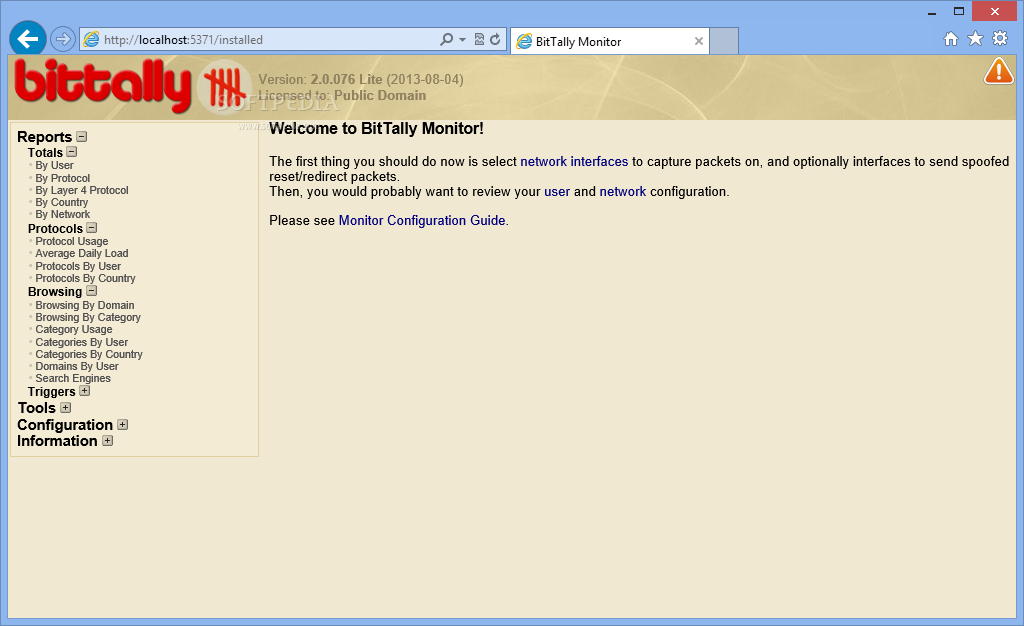Open the Search Engines report
This screenshot has height=626, width=1024.
point(73,378)
